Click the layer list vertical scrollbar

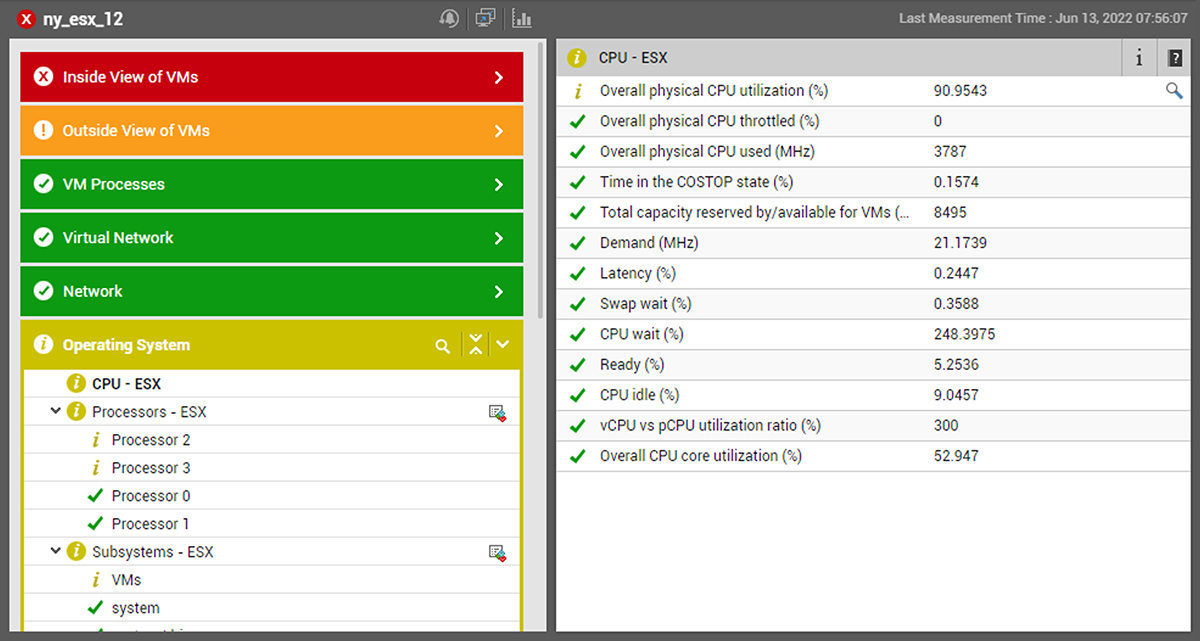click(x=541, y=180)
